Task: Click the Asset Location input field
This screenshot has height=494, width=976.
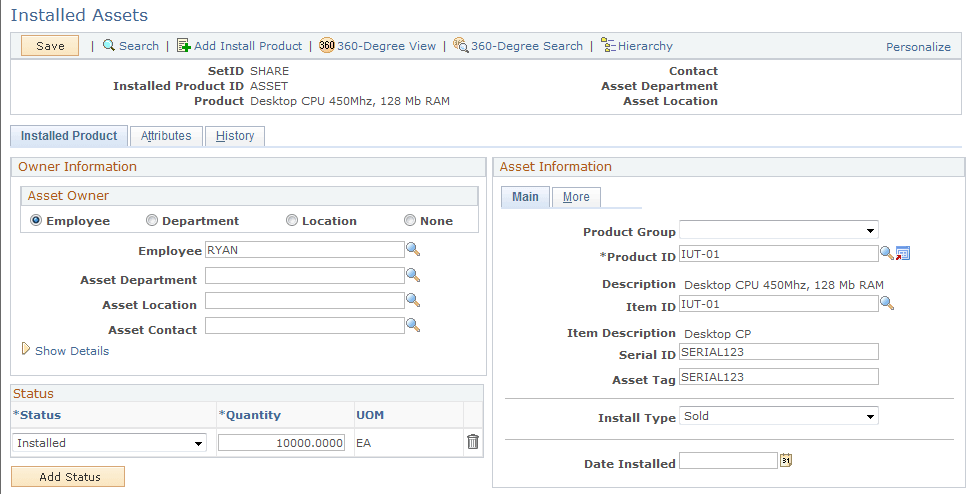Action: click(x=305, y=301)
